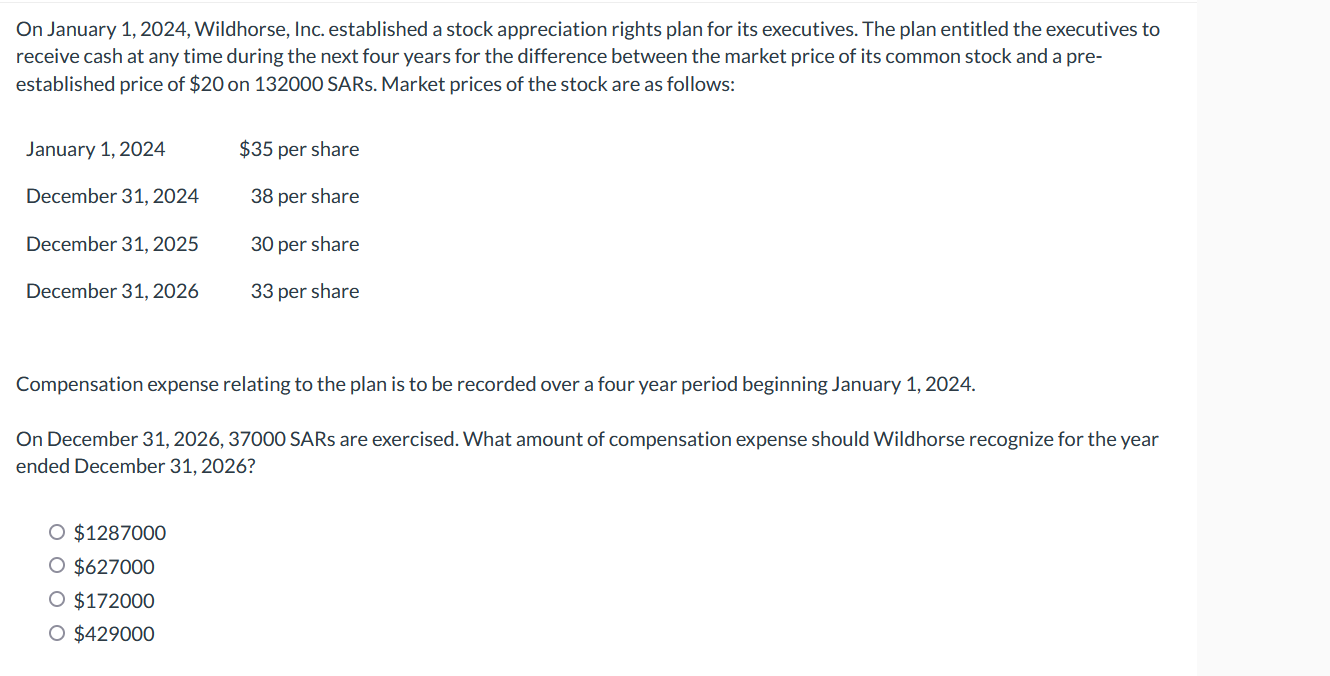The height and width of the screenshot is (676, 1330).
Task: Click the gray sidebar at the right edge
Action: point(1263,340)
